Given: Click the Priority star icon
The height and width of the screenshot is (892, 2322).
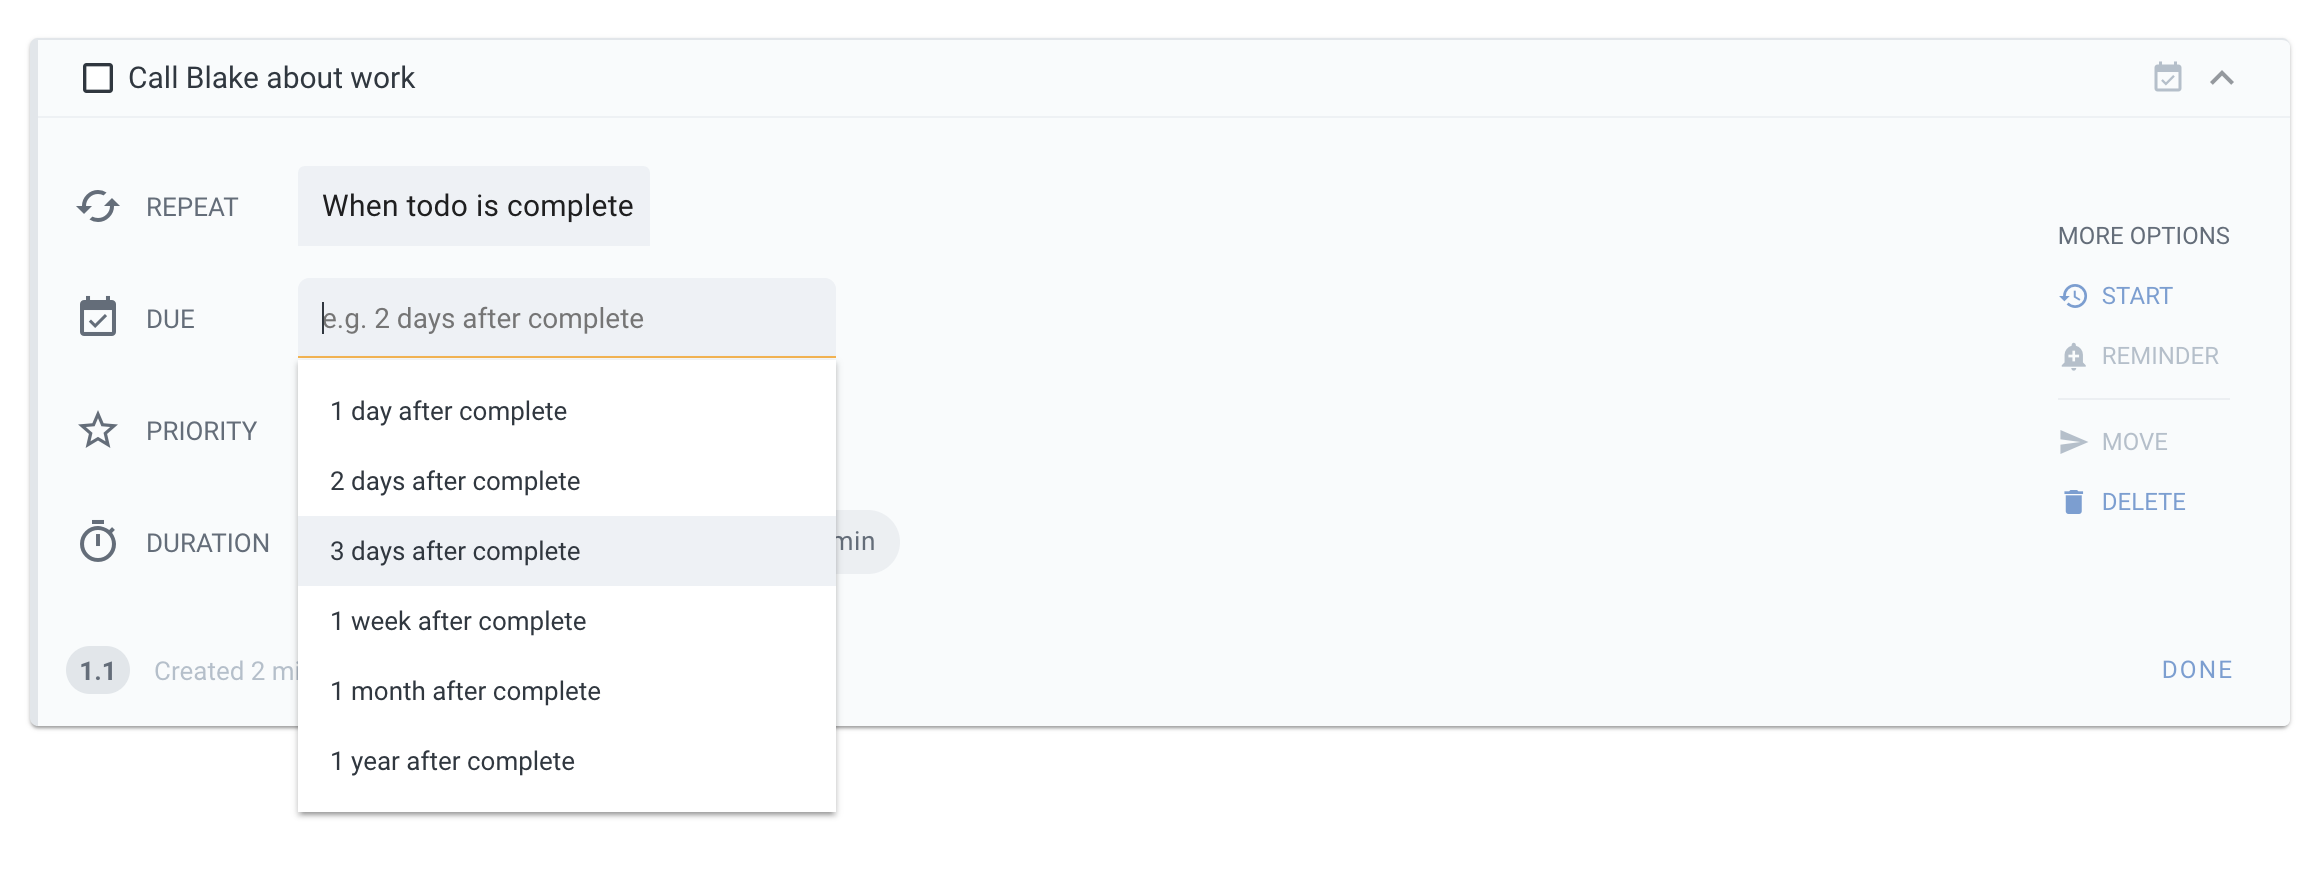Looking at the screenshot, I should point(96,430).
